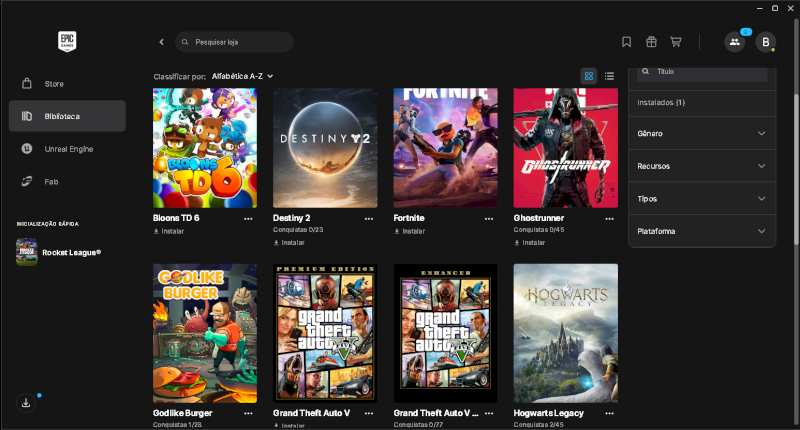Go back with the arrow beside search

tap(161, 42)
